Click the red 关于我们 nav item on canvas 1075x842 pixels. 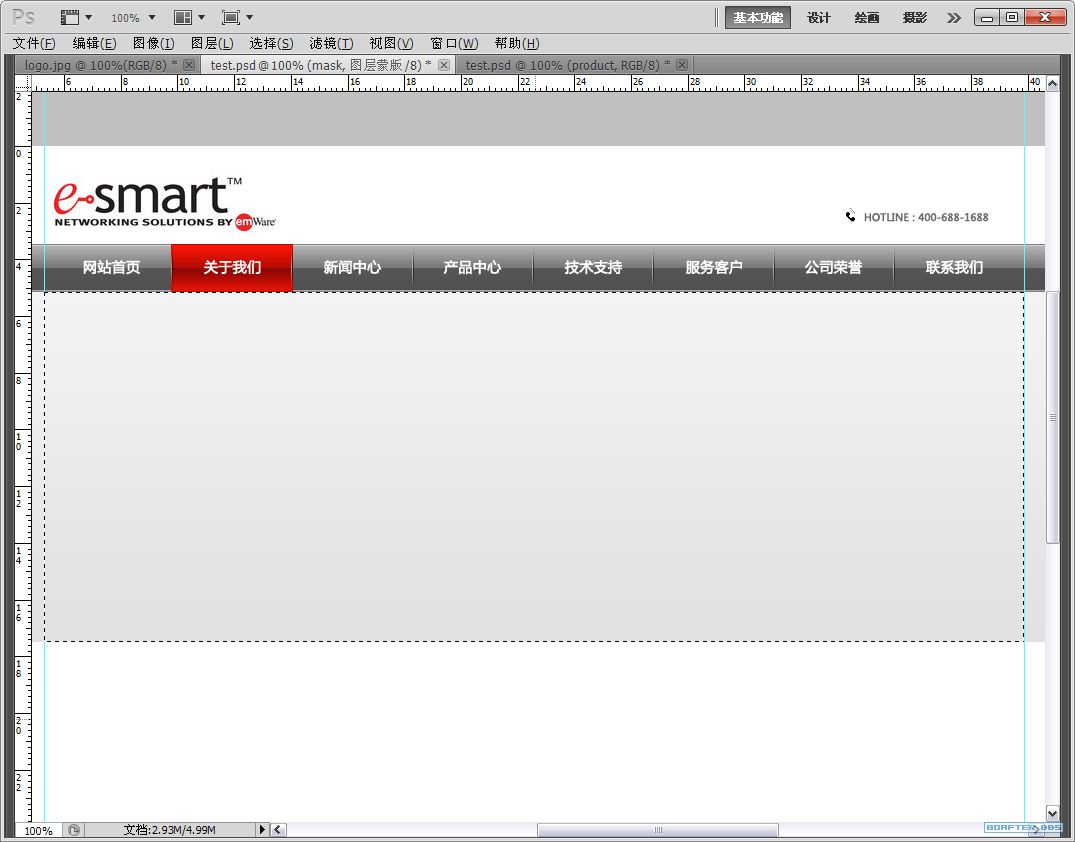click(x=232, y=267)
